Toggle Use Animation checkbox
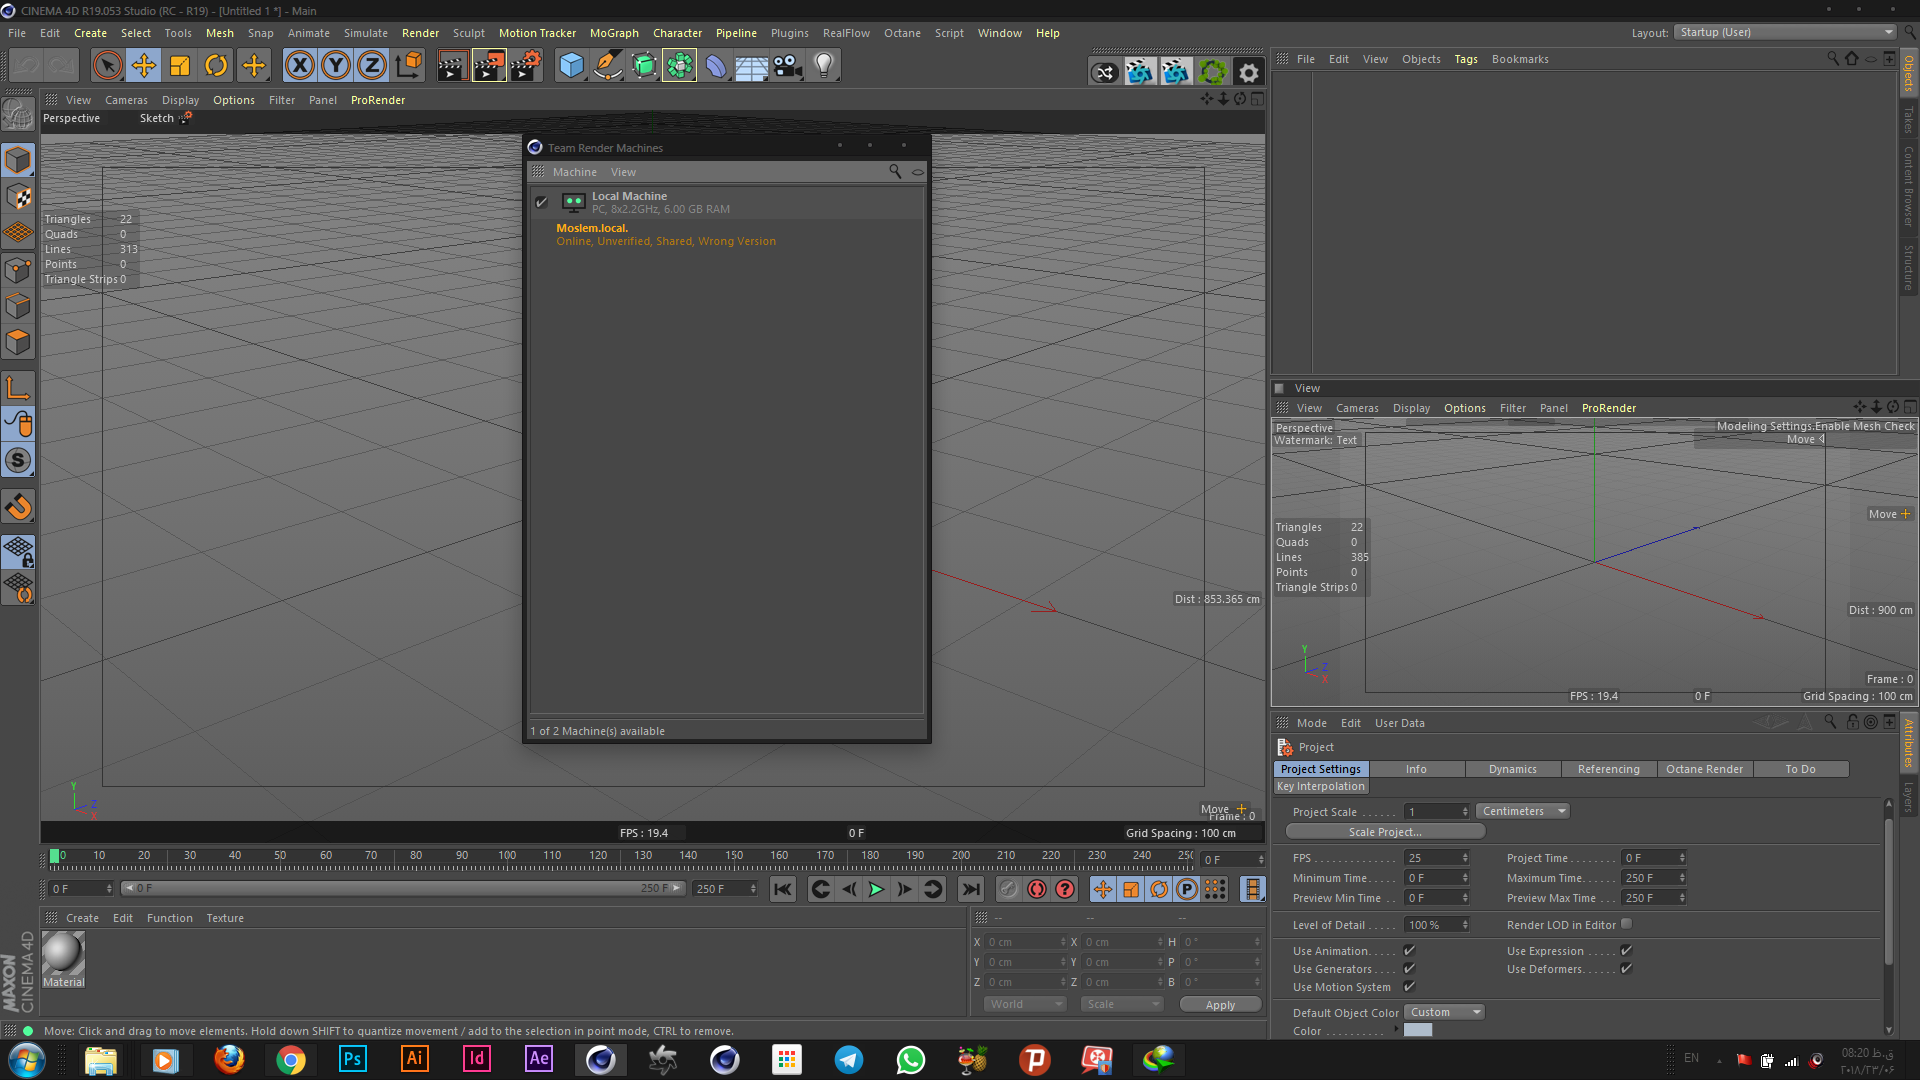1920x1080 pixels. pos(1409,951)
